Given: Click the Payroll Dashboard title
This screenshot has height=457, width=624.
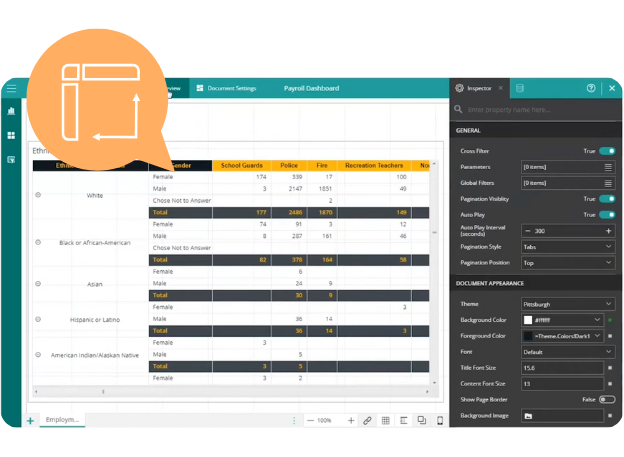Looking at the screenshot, I should [311, 88].
